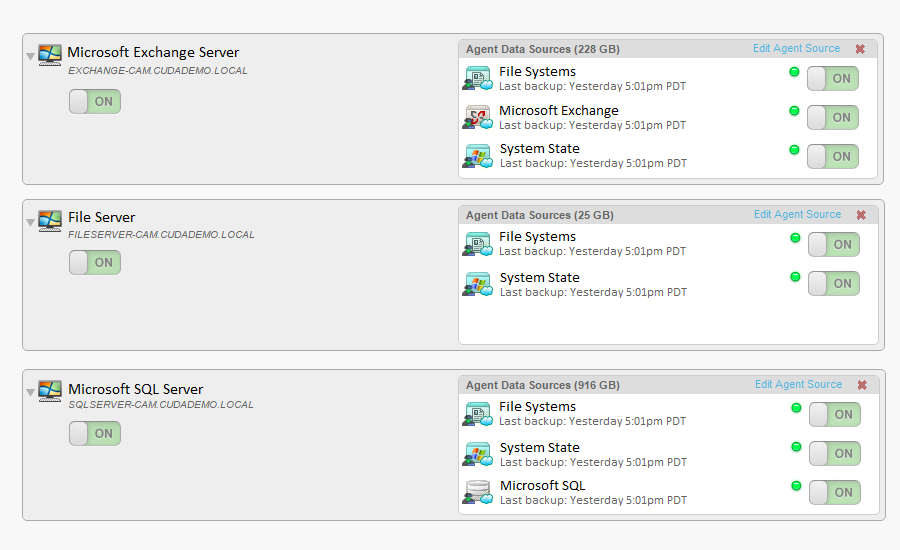Disable the Microsoft SQL data source switch
Screen dimensions: 900x550
(834, 492)
